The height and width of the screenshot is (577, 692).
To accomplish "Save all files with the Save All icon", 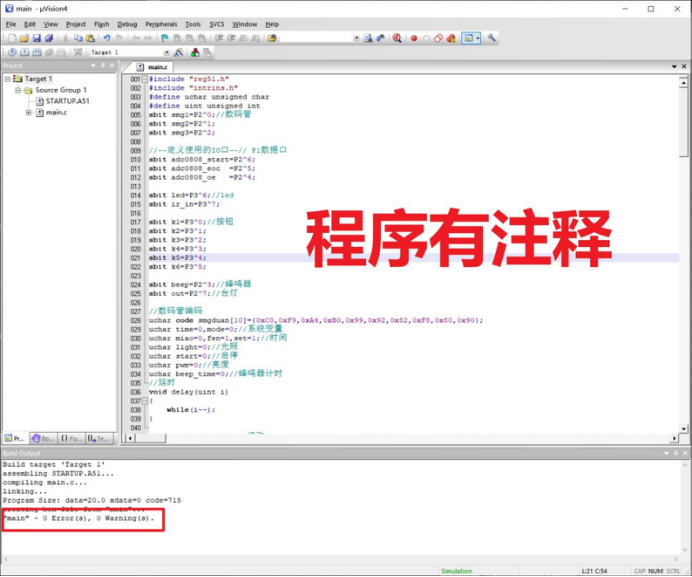I will 49,38.
